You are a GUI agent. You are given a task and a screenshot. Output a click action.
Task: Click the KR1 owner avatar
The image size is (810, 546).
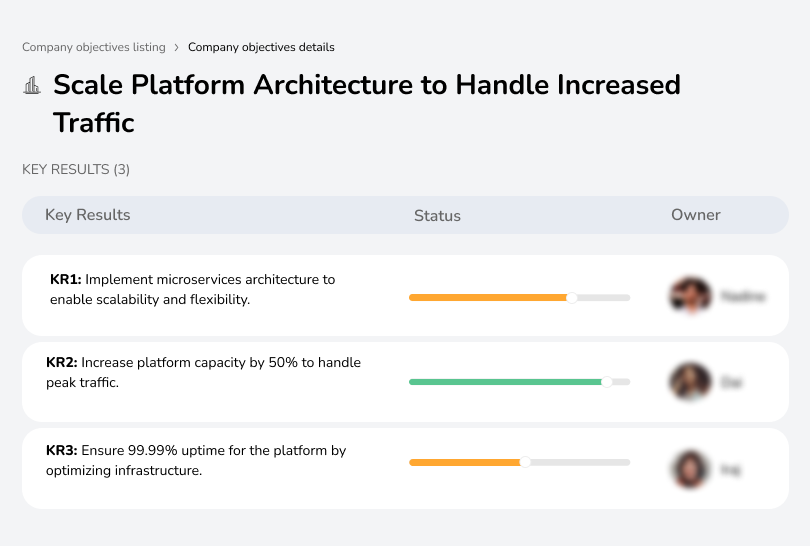tap(691, 296)
